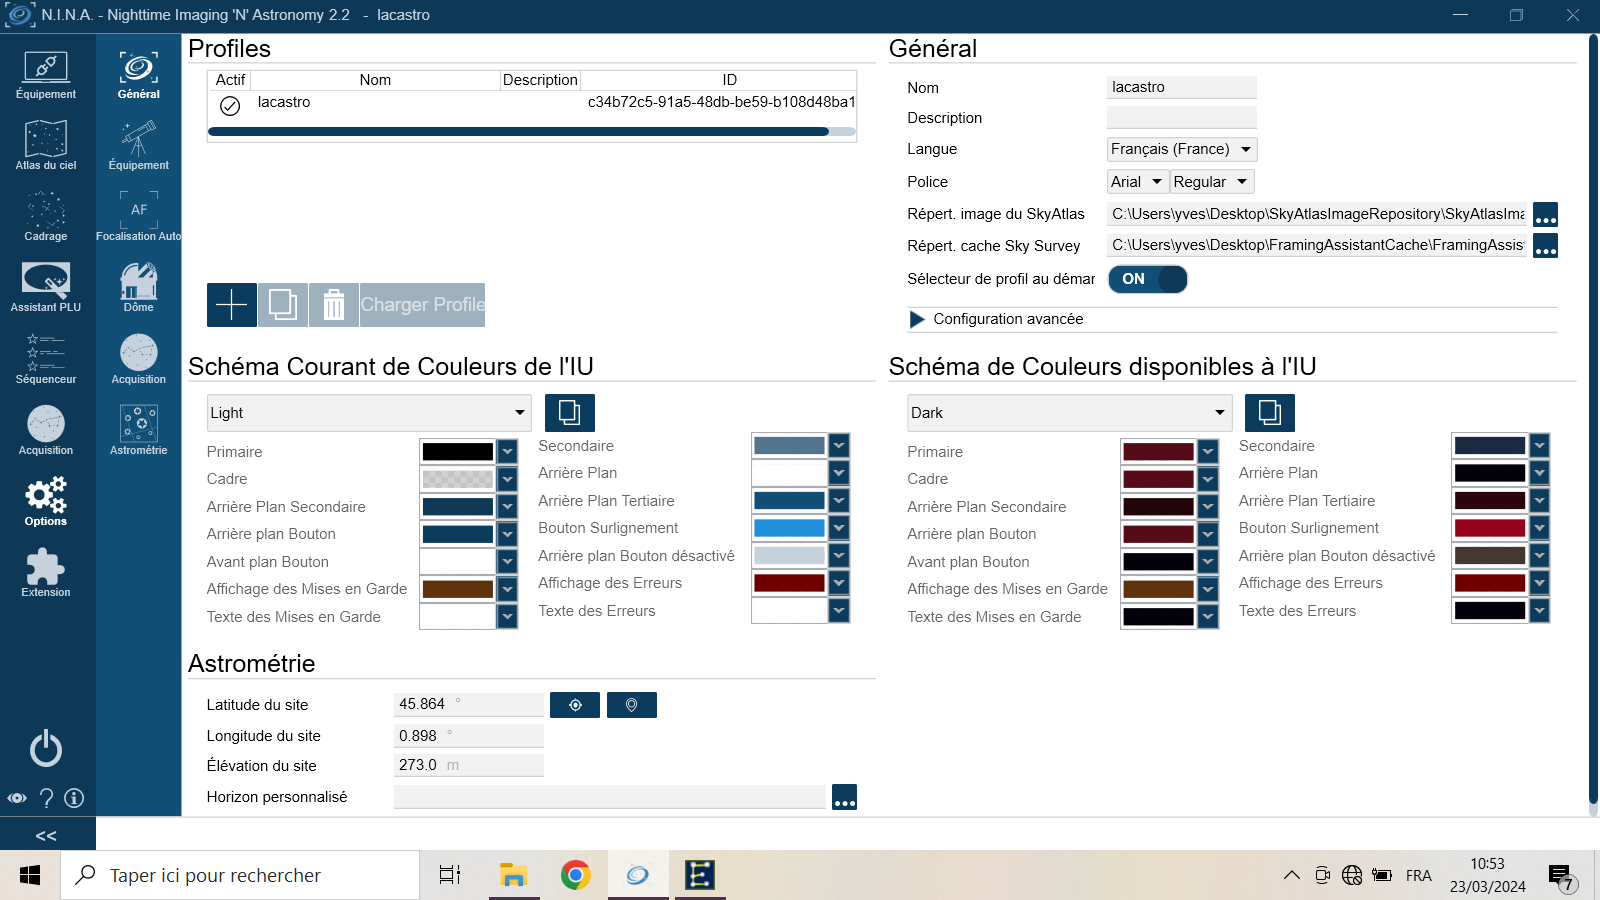Open Task View from the taskbar
1600x900 pixels.
click(450, 876)
